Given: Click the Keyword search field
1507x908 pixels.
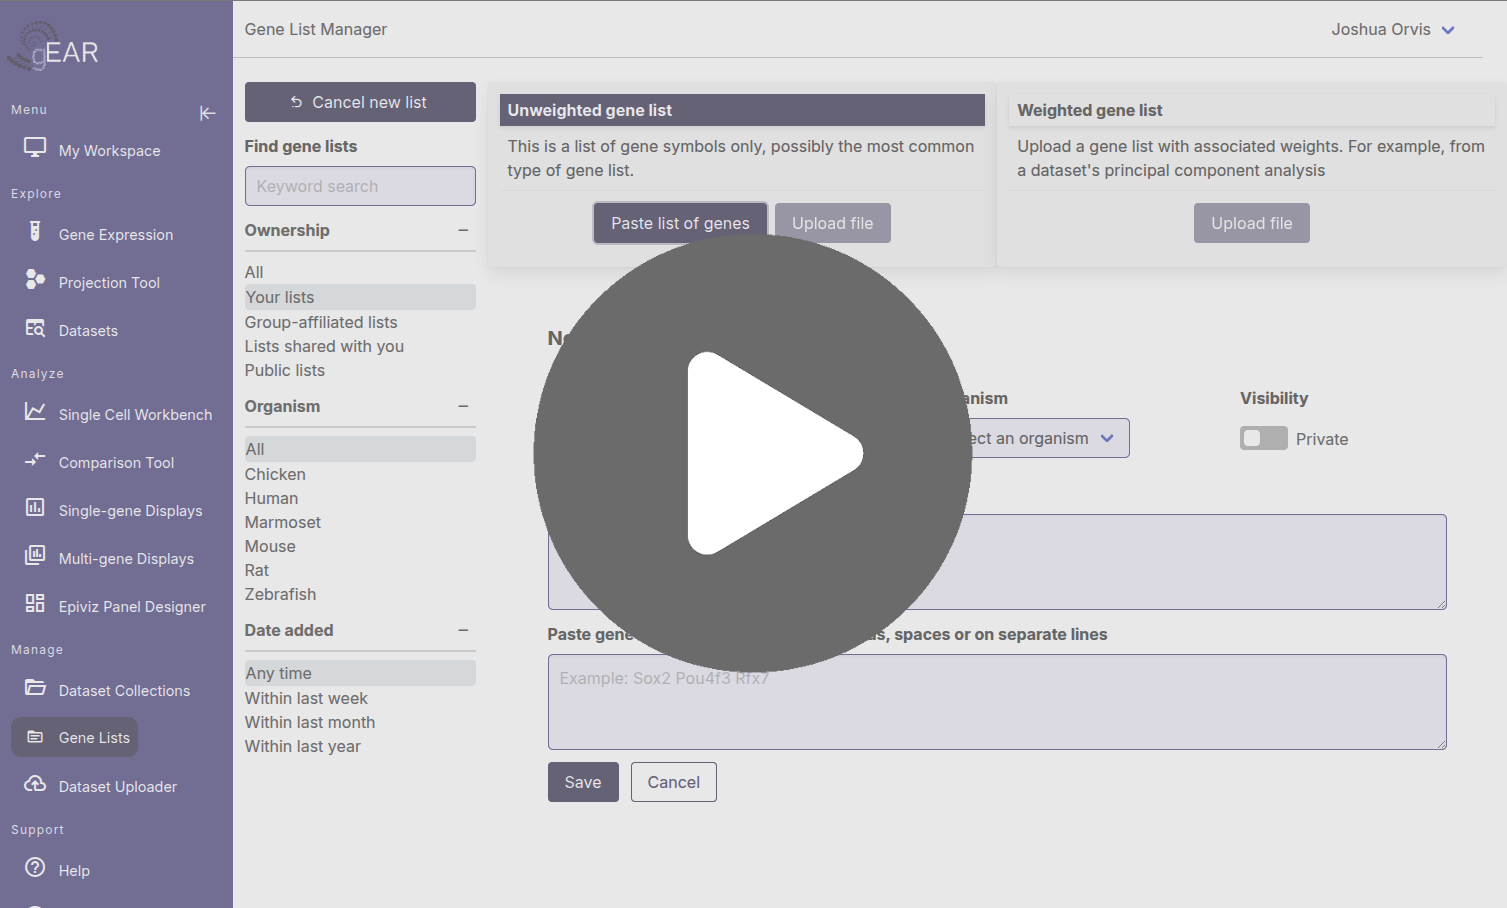Looking at the screenshot, I should click(x=359, y=186).
